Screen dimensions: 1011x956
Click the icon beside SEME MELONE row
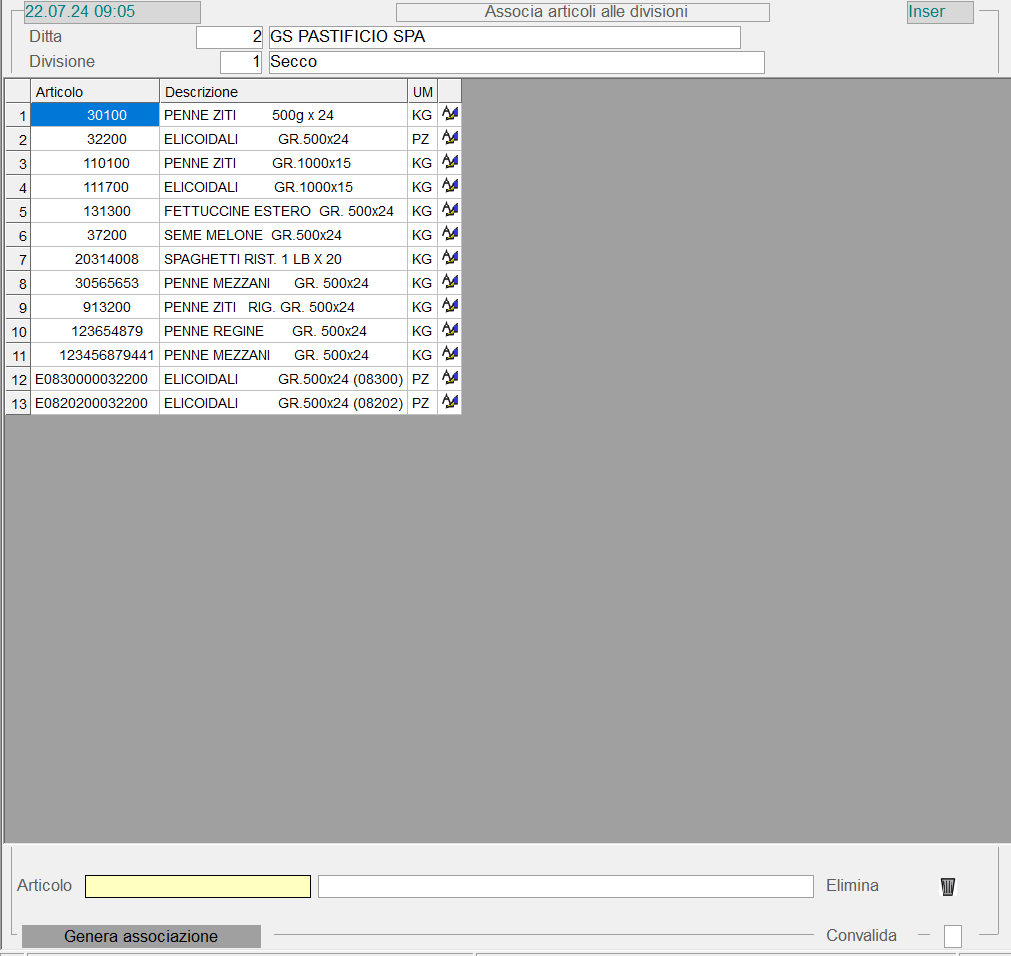450,235
